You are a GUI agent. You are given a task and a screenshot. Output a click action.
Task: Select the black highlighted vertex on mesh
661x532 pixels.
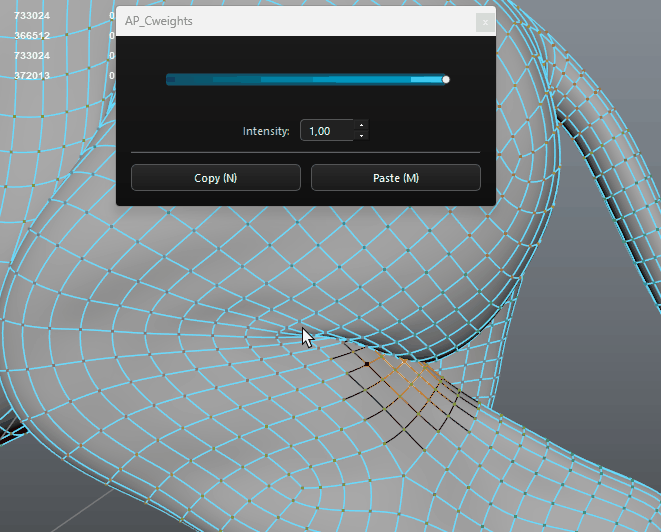coord(367,363)
